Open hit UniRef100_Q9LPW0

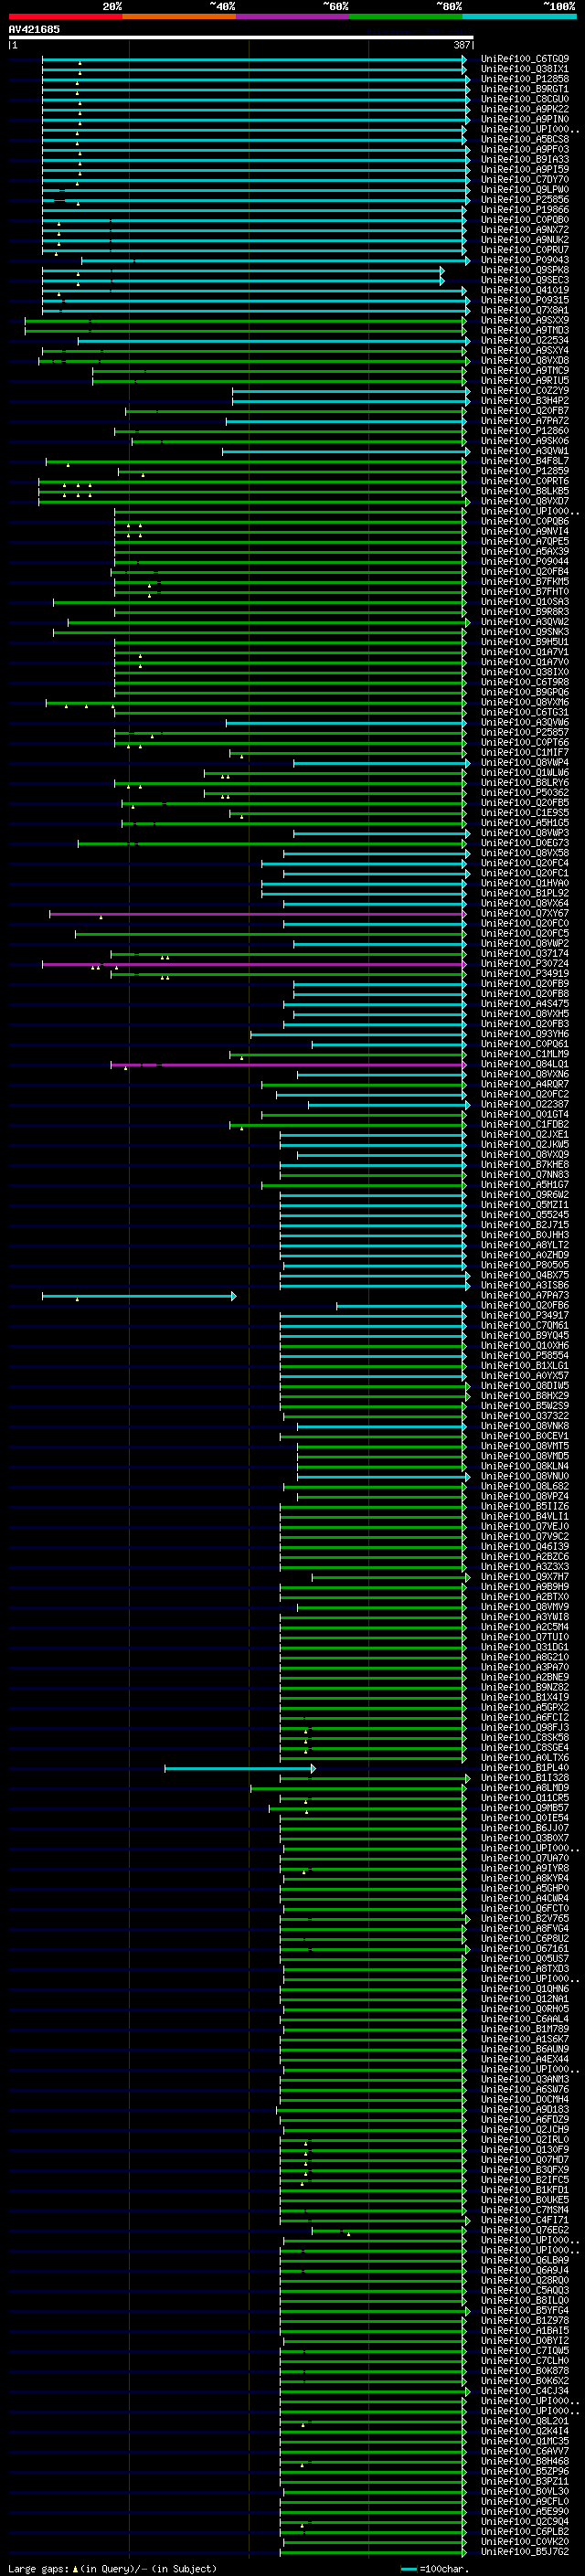[524, 190]
